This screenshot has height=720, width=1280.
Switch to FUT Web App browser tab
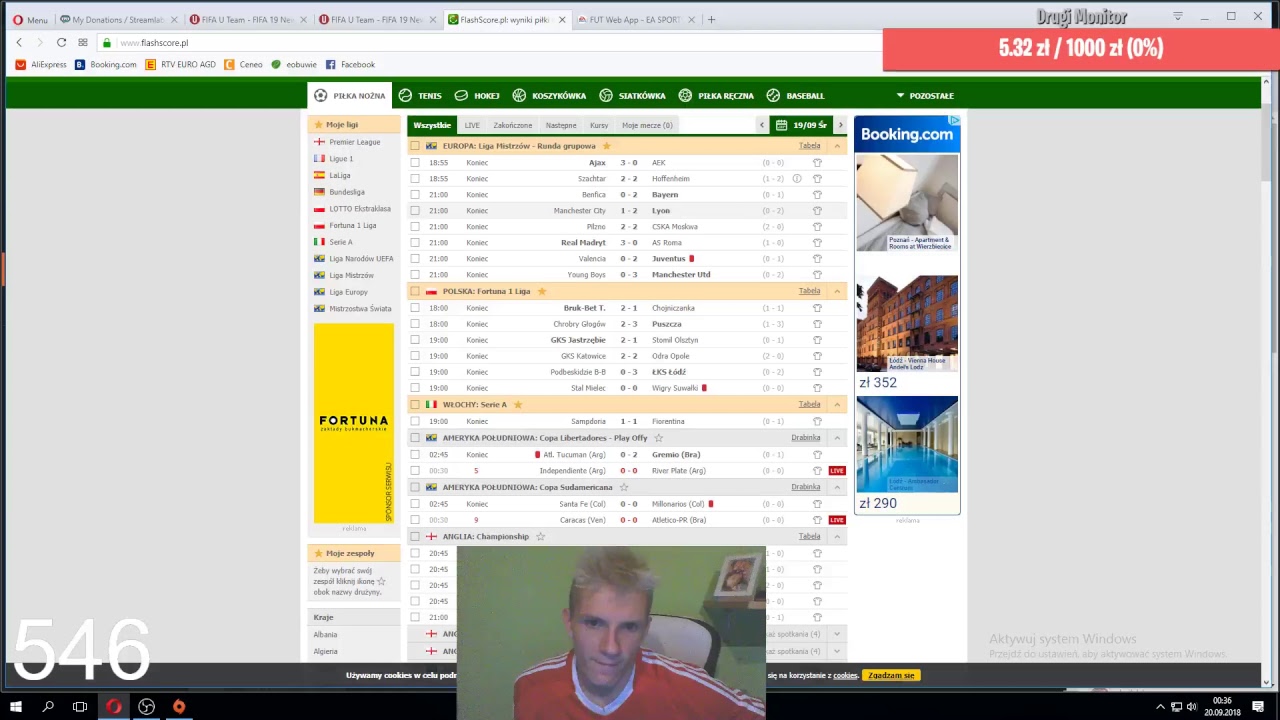tap(636, 20)
